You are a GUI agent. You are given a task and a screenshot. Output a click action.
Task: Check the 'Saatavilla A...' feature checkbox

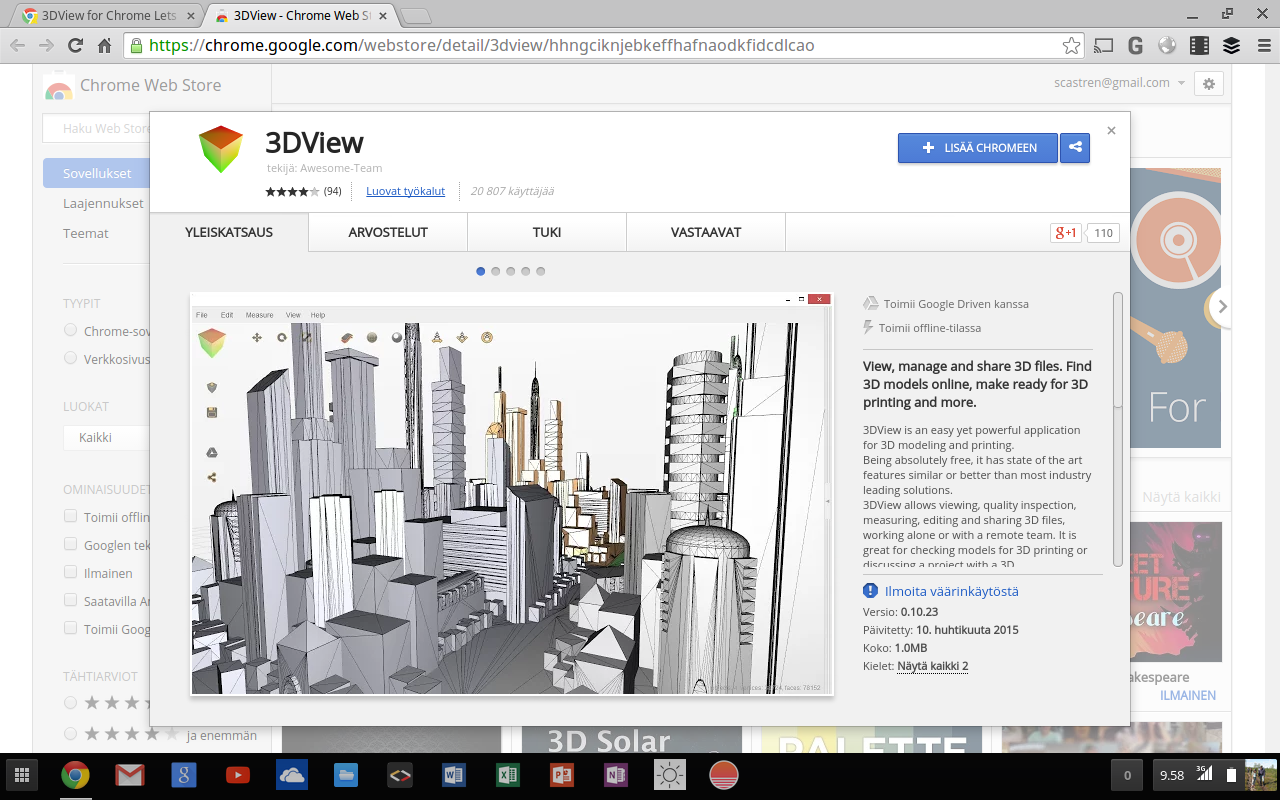70,601
